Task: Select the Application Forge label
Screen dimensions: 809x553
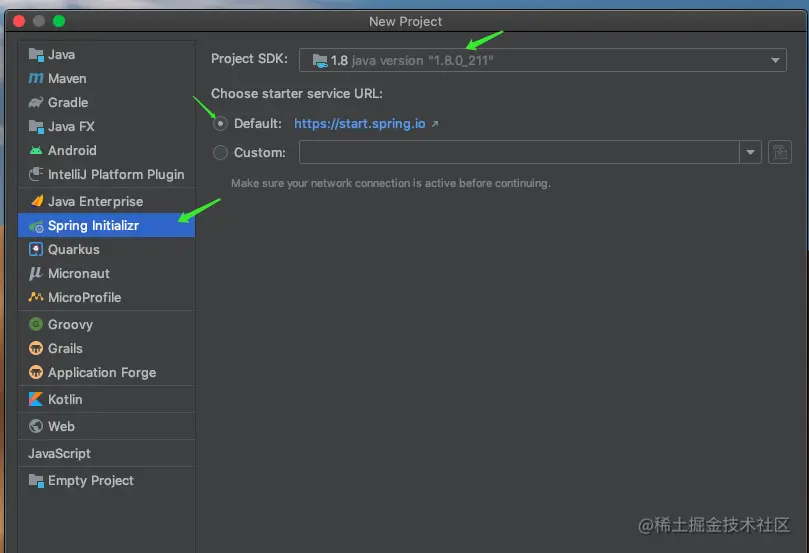Action: pos(102,372)
